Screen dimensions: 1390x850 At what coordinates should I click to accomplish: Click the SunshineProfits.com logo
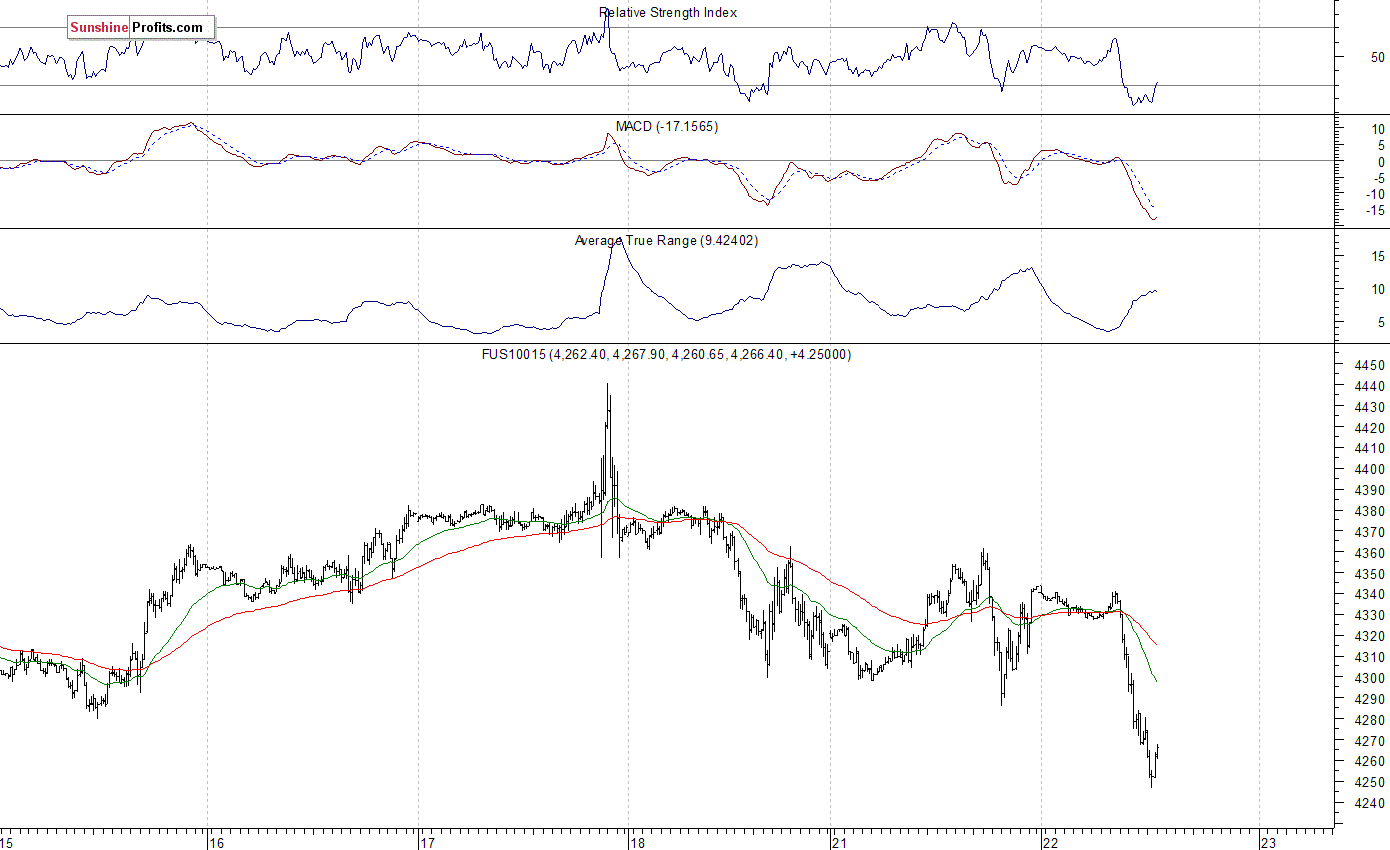coord(140,28)
